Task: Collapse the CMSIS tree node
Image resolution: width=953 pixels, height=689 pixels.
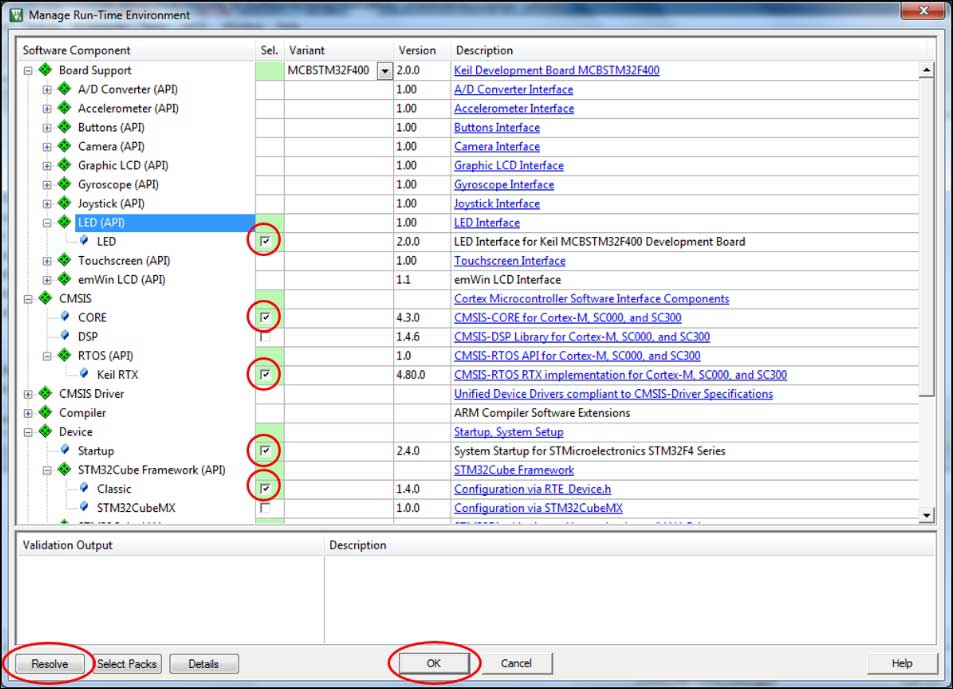Action: click(x=28, y=299)
